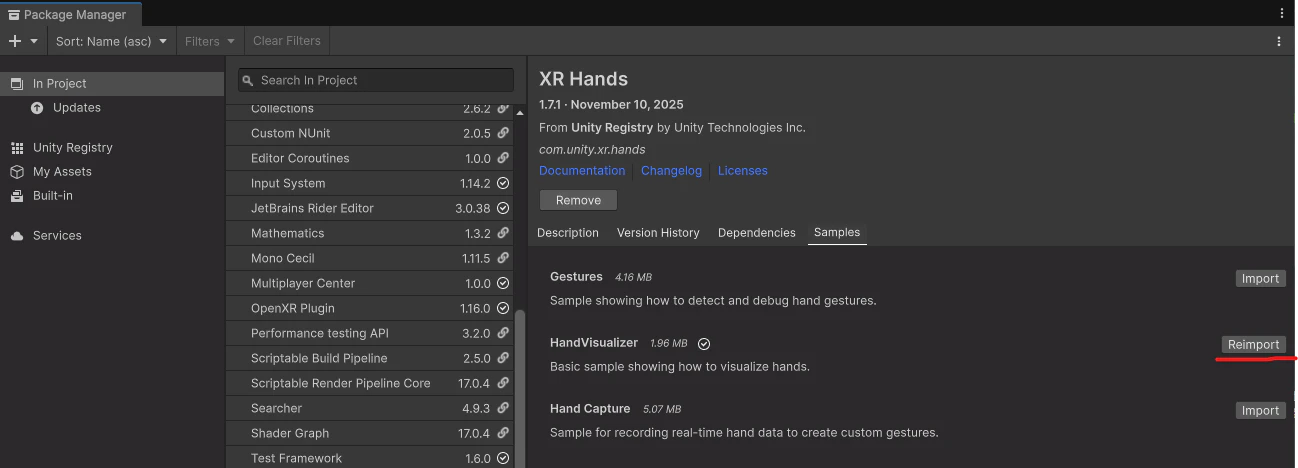The width and height of the screenshot is (1298, 468).
Task: Click link icon beside Mono Cecil version
Action: pyautogui.click(x=503, y=258)
